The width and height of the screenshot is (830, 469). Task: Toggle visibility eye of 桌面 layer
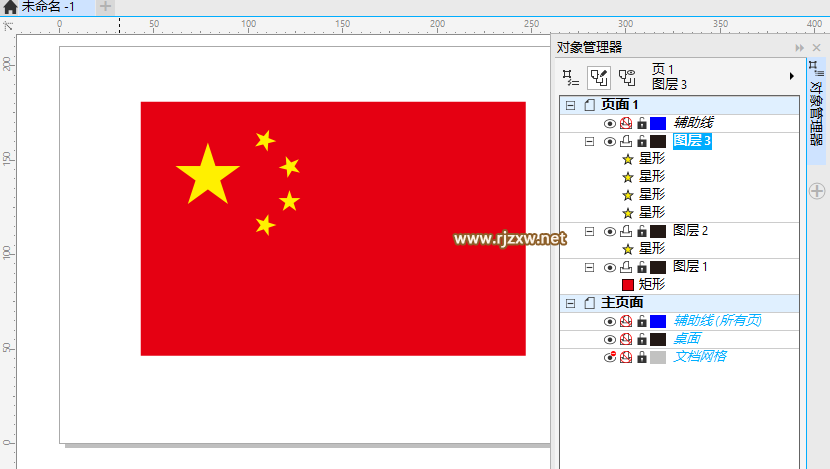[610, 339]
